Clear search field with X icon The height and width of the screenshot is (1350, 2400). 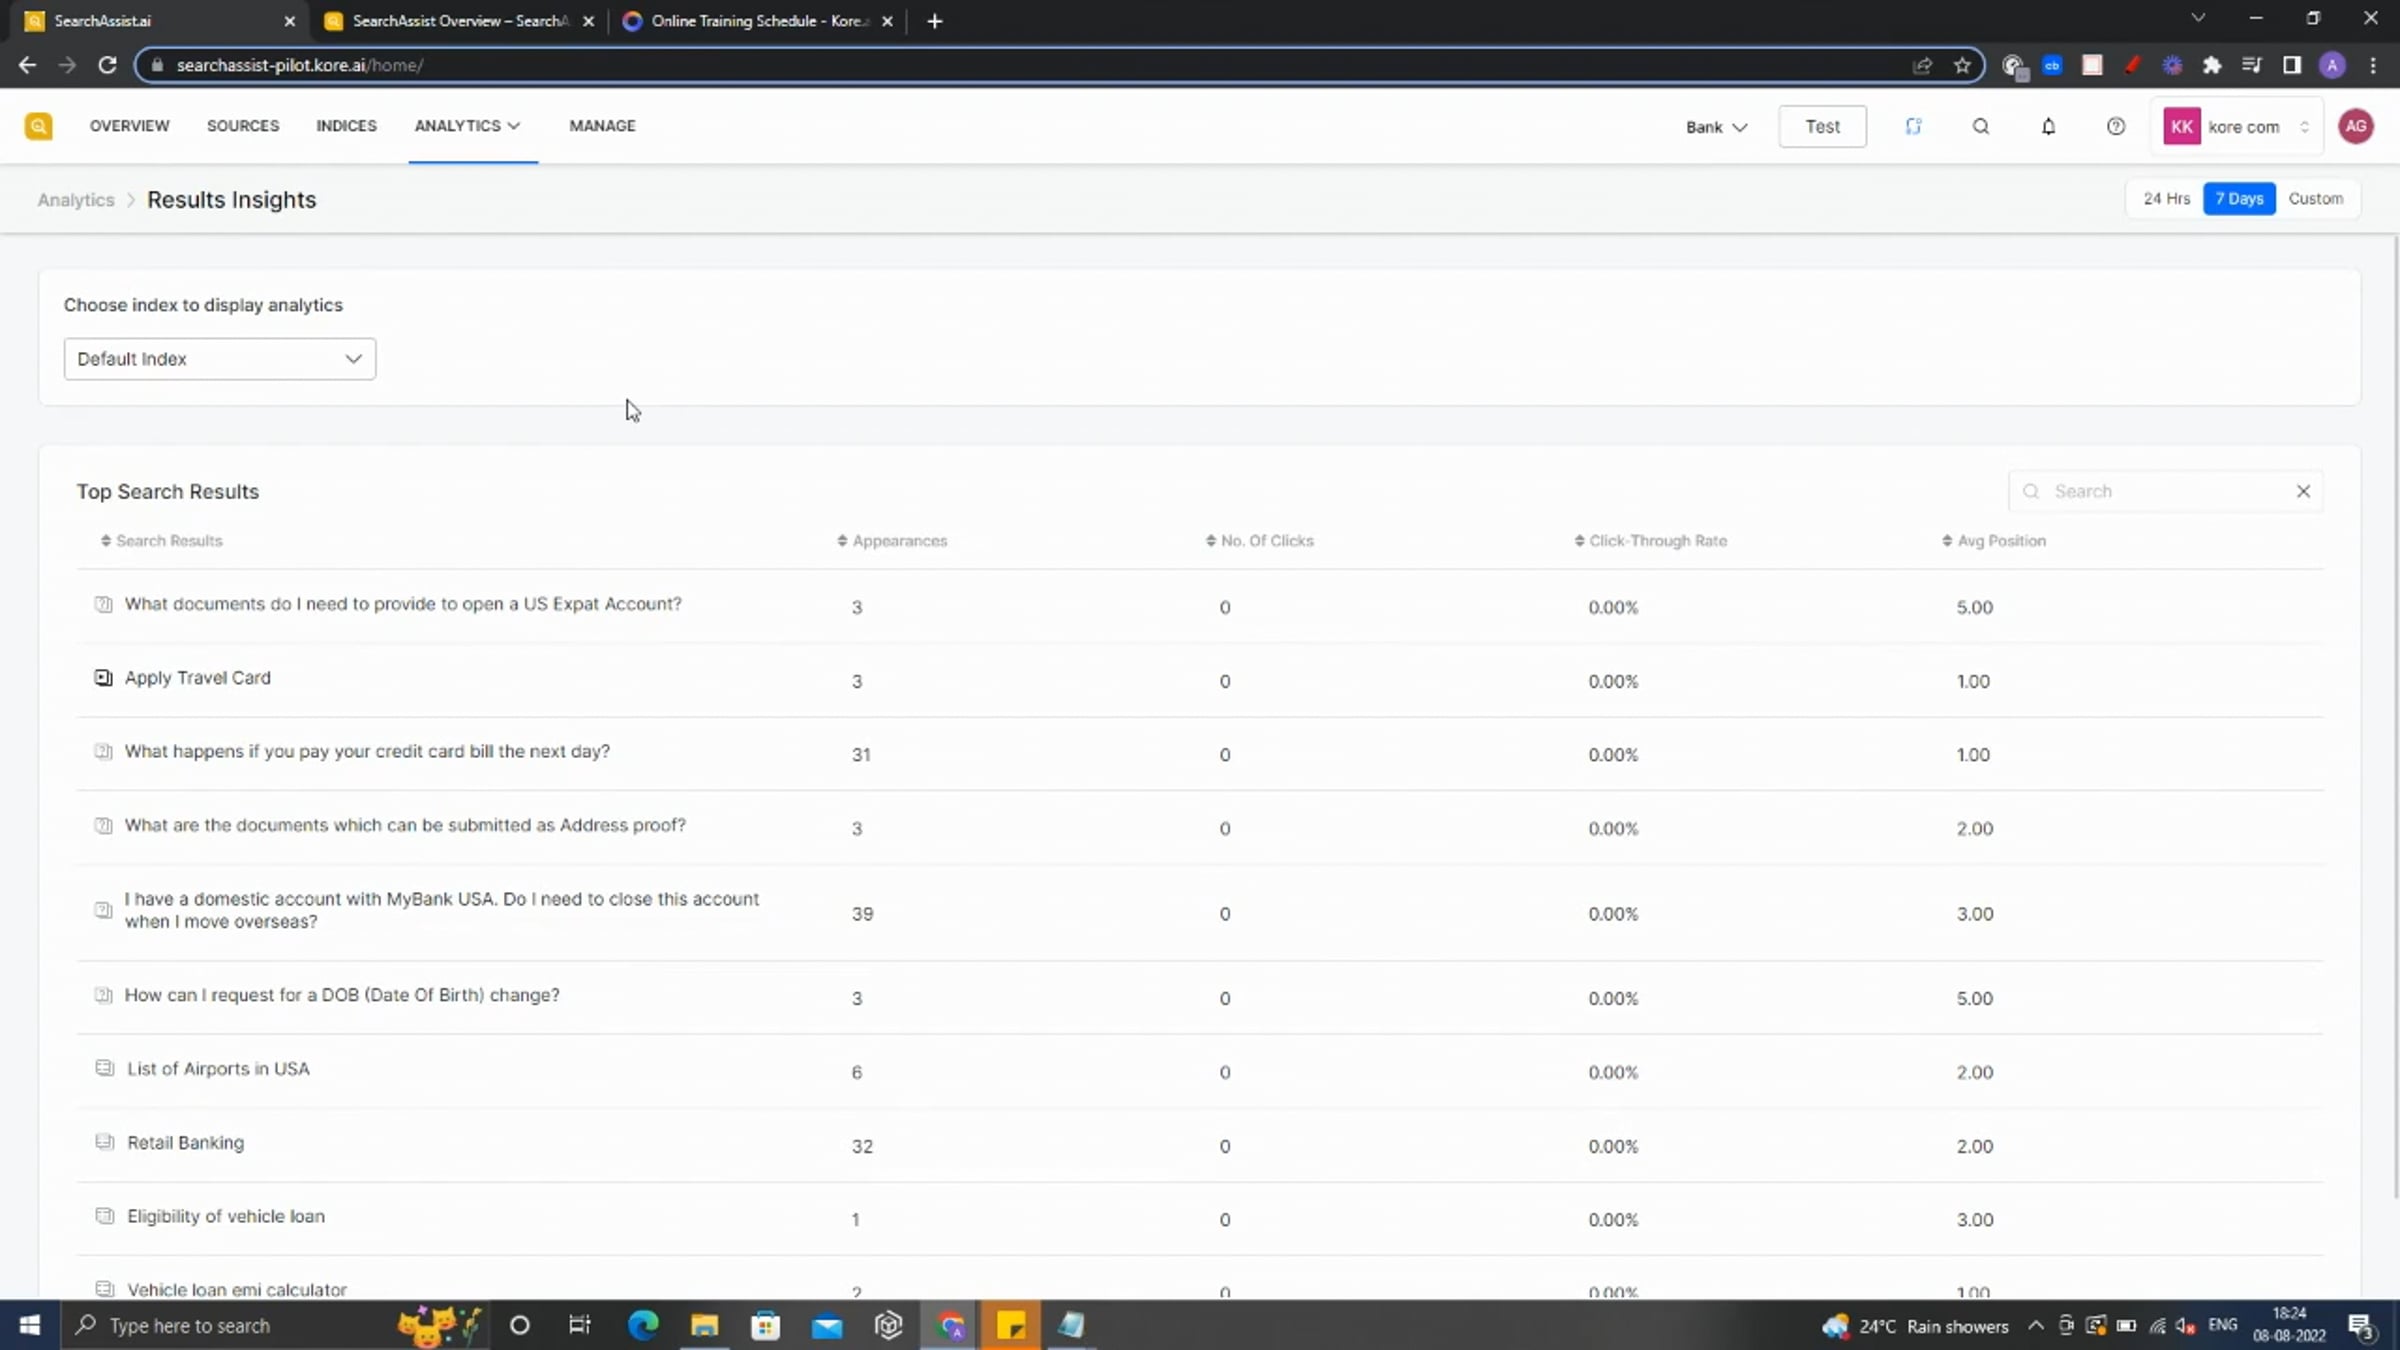tap(2303, 491)
